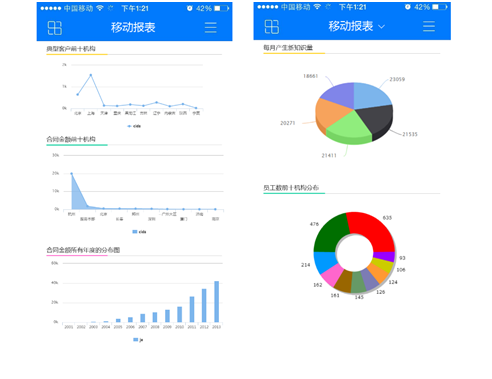Toggle the area chart legend entry

tap(139, 232)
